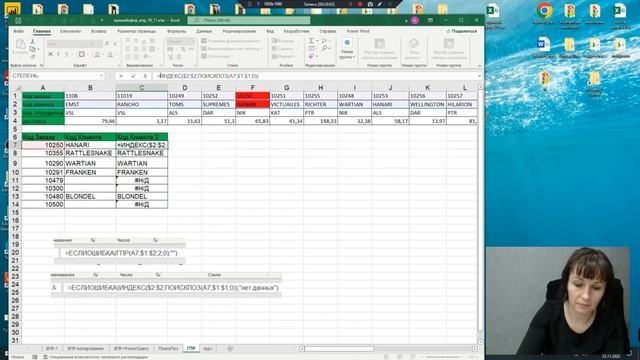
Task: Toggle Bold formatting in the font group
Action: [x=50, y=54]
